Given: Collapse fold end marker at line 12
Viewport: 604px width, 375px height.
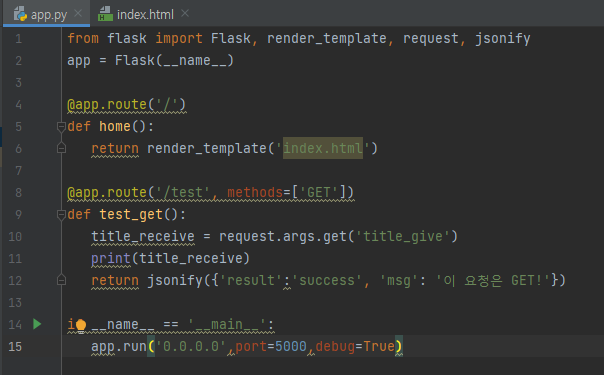Looking at the screenshot, I should (61, 280).
